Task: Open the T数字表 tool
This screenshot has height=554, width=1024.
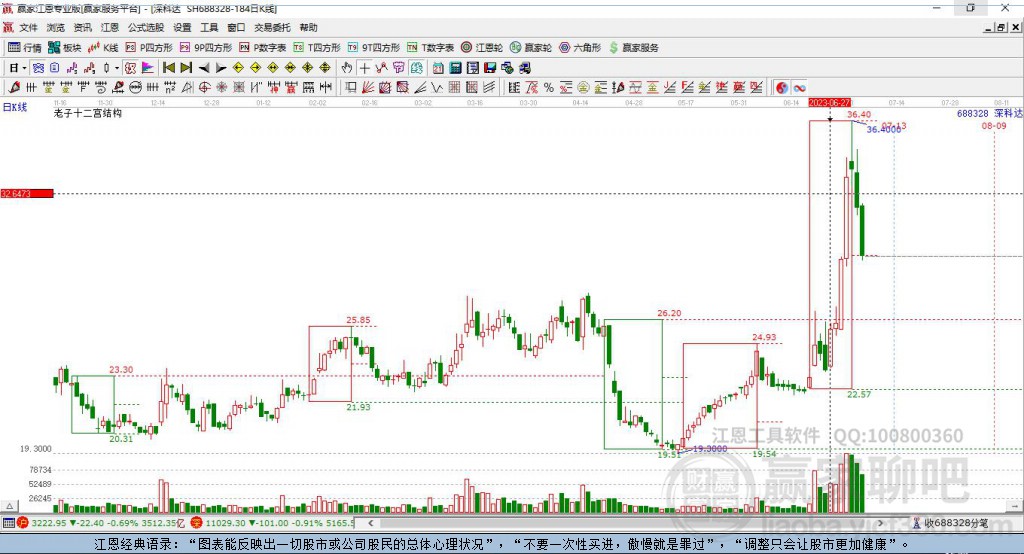Action: (x=430, y=48)
